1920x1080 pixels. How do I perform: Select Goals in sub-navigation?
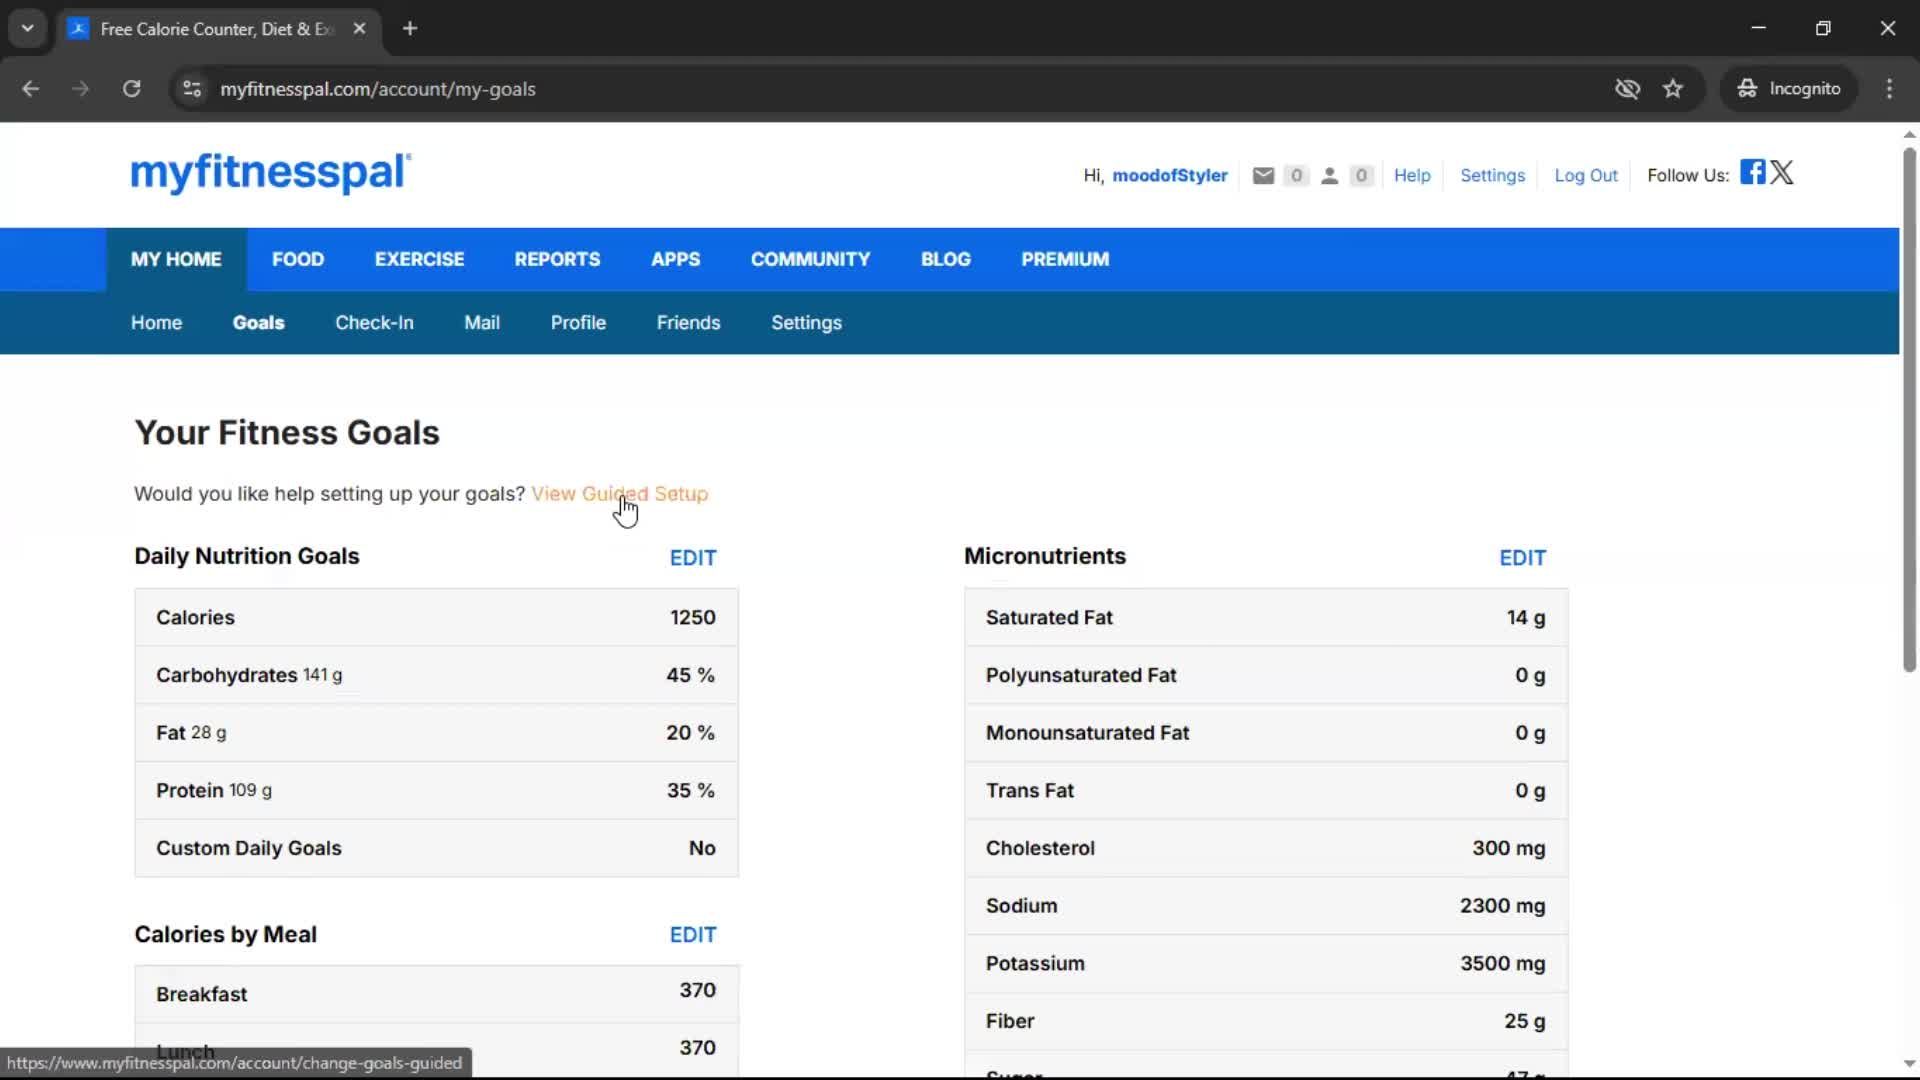point(258,323)
